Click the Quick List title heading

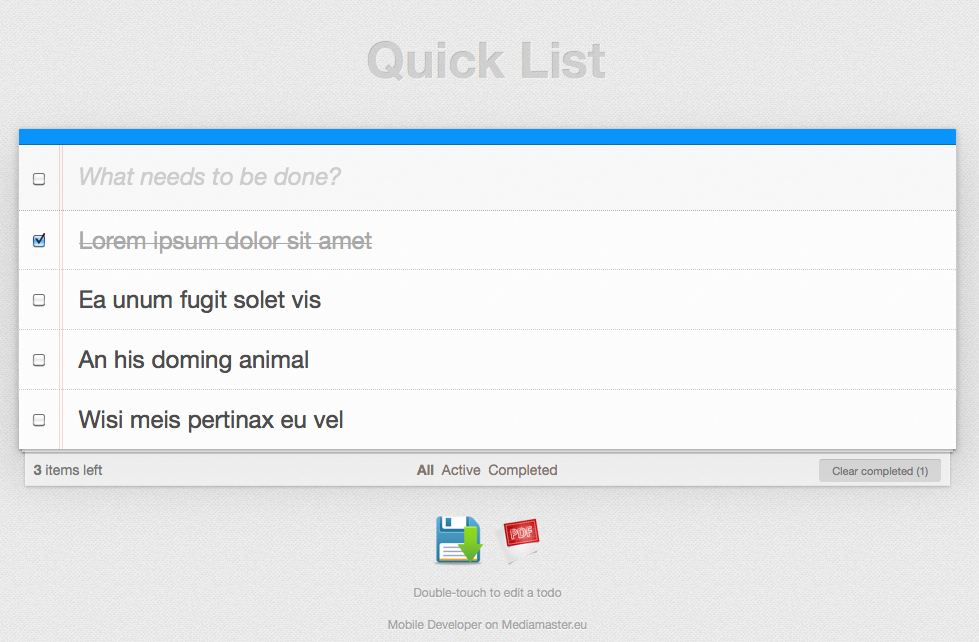click(487, 61)
